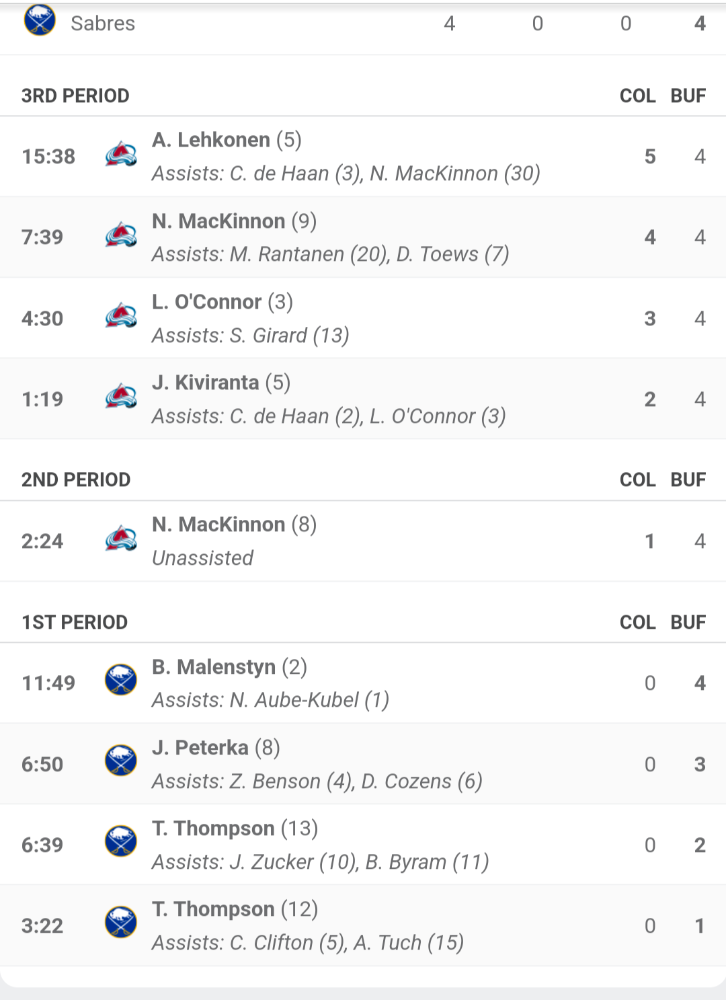Open N. MacKinnon (9) goal scorer name
The height and width of the screenshot is (1000, 726).
[218, 221]
